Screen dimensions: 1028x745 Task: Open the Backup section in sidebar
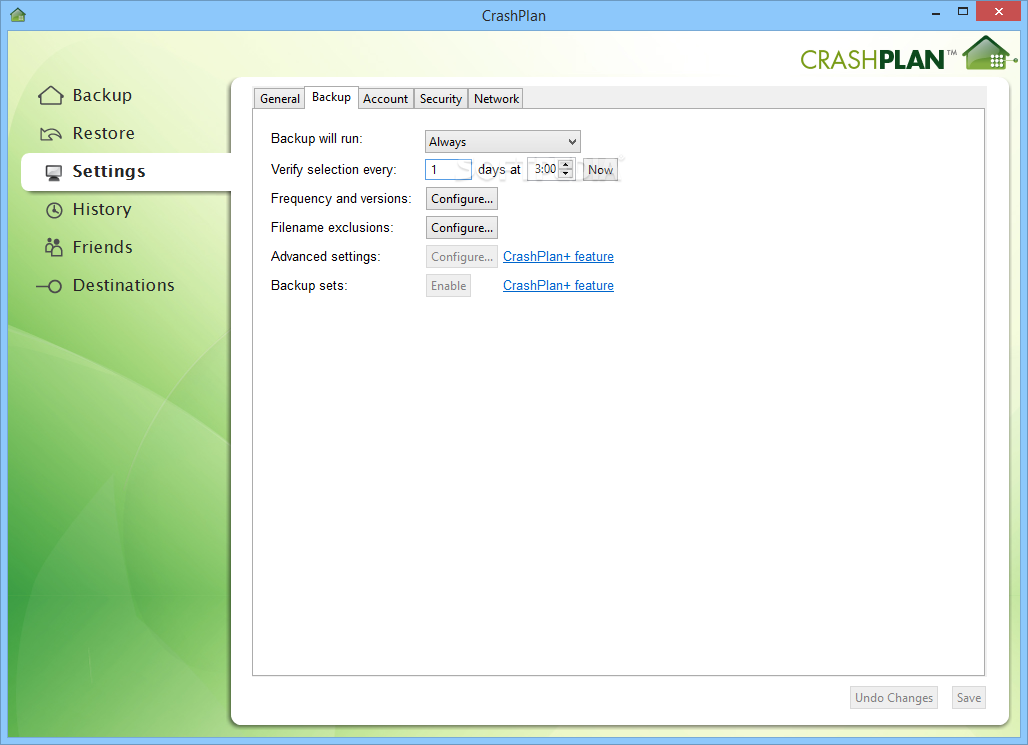point(102,96)
